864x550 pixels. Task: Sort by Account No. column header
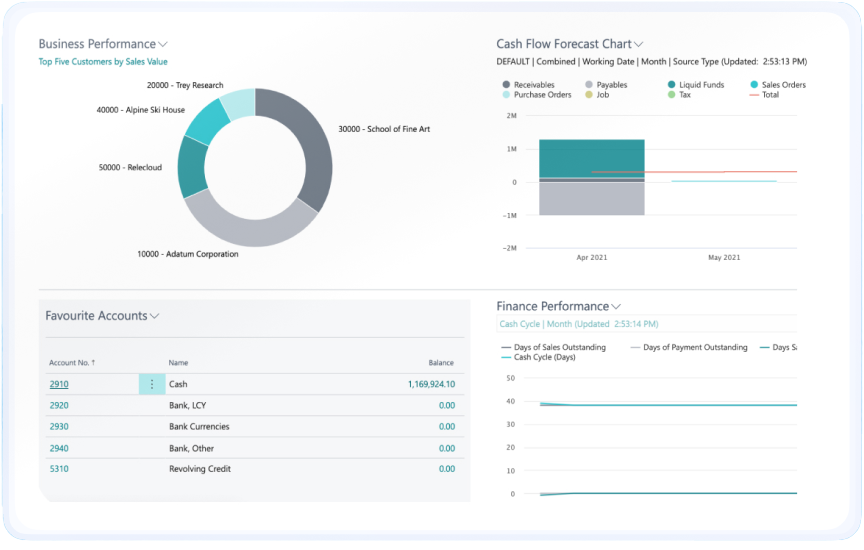click(72, 363)
